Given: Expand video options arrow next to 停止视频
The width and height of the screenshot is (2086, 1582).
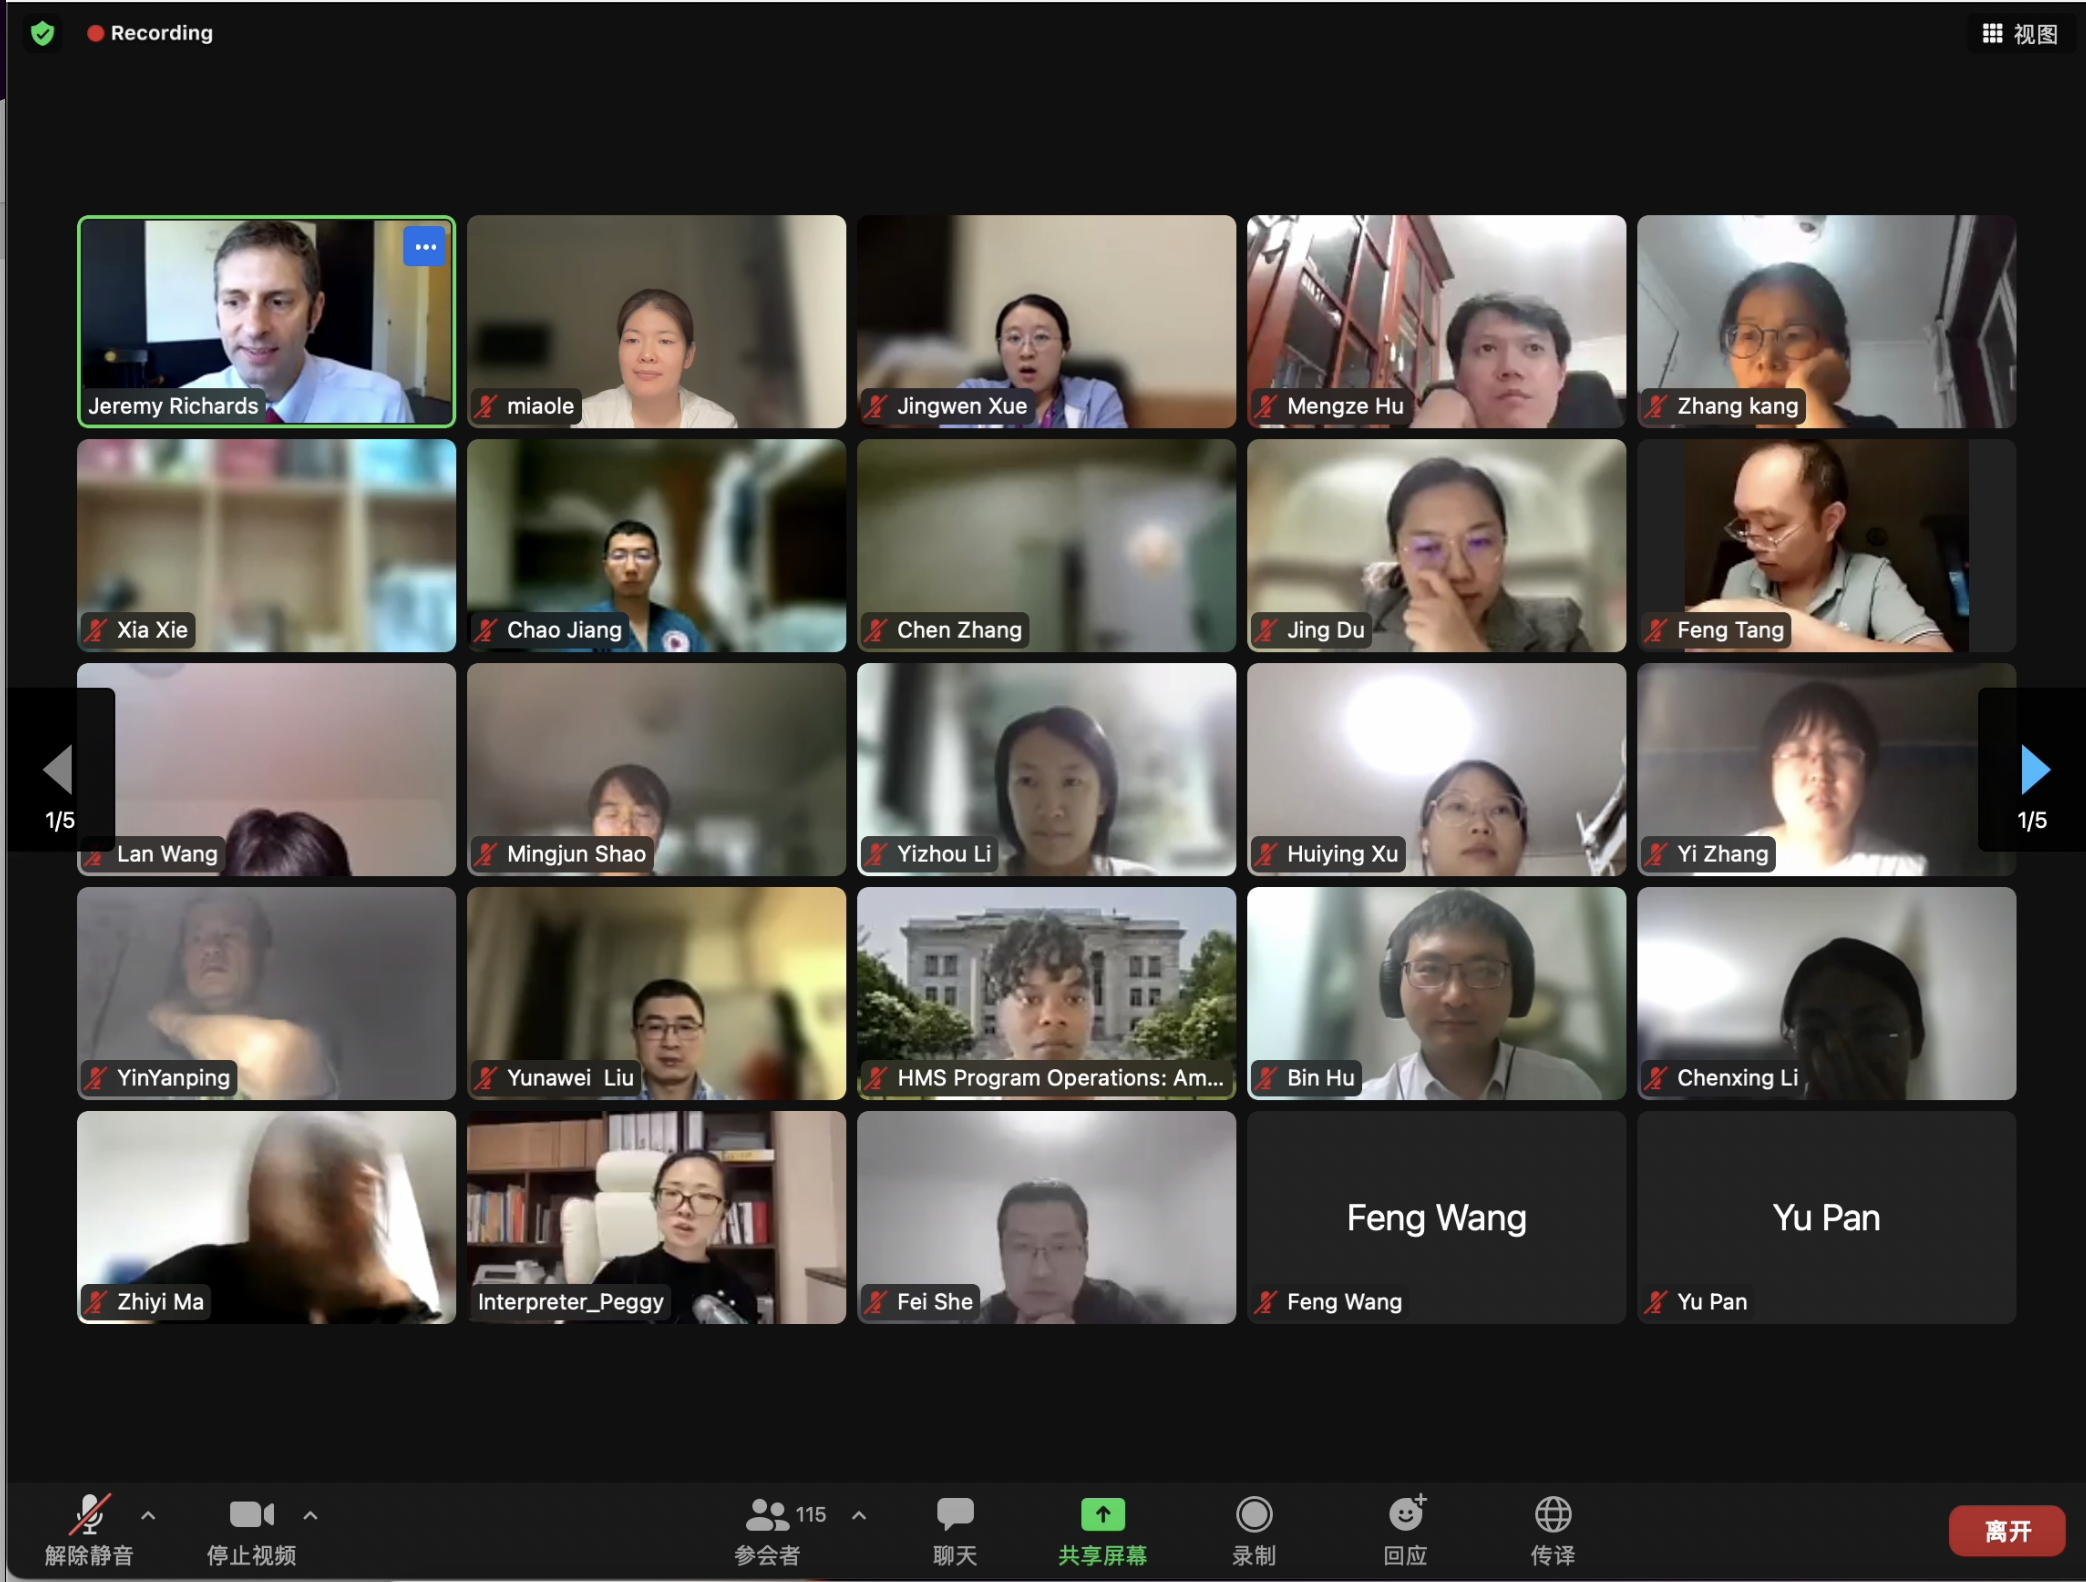Looking at the screenshot, I should tap(310, 1515).
